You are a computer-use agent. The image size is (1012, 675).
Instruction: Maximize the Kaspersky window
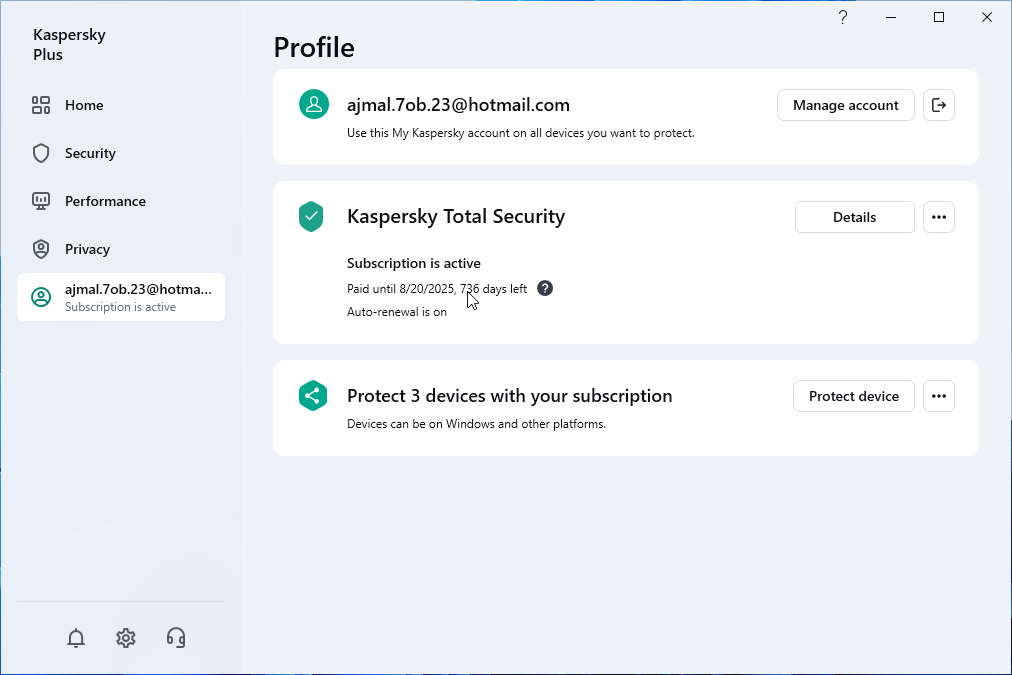[x=939, y=17]
